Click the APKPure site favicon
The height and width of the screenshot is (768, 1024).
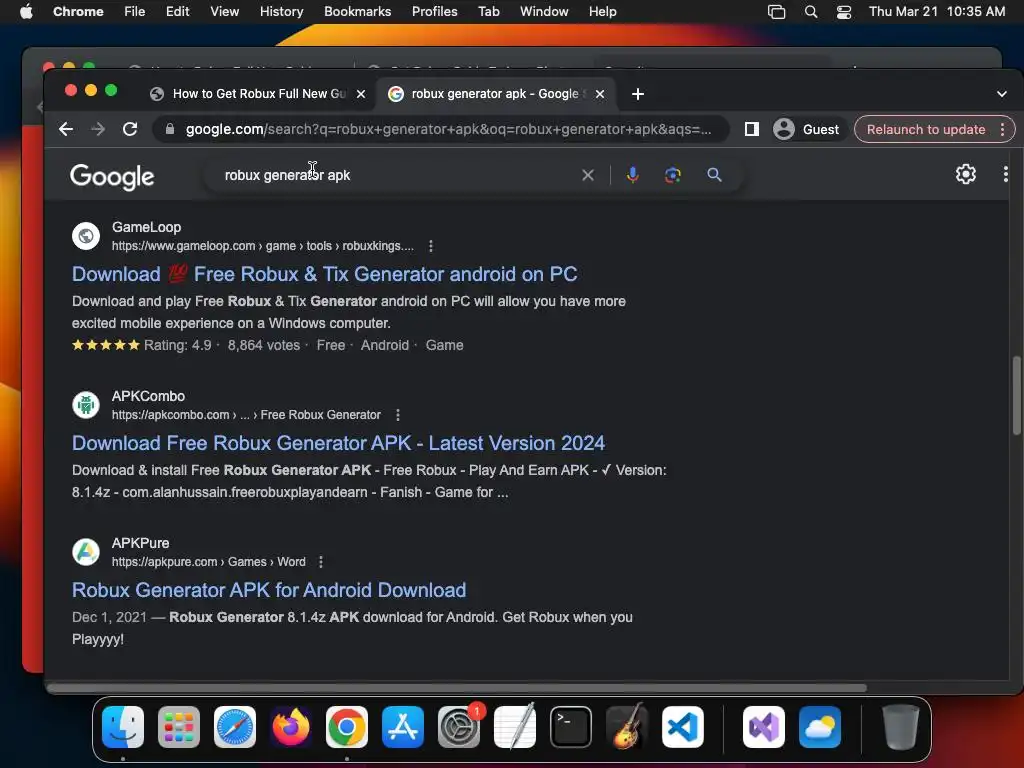coord(86,552)
